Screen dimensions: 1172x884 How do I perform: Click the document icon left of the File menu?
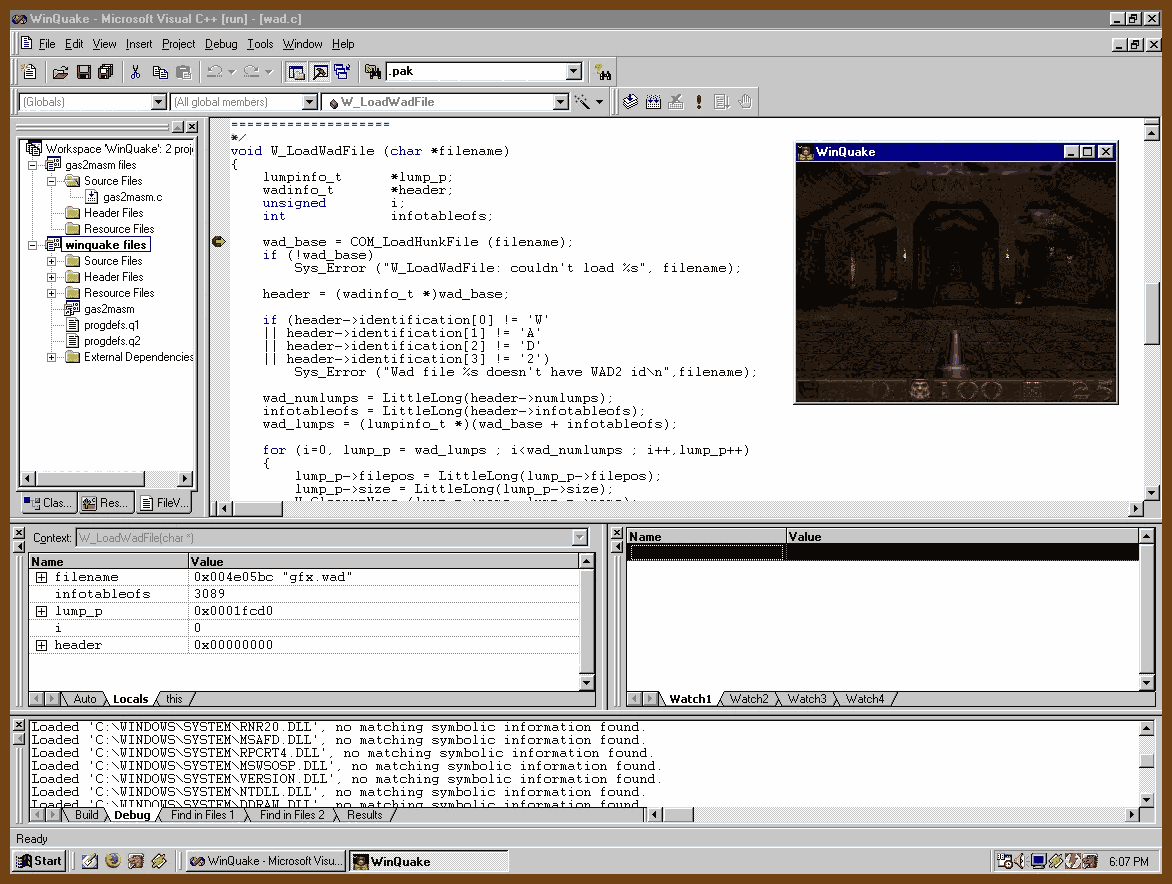27,43
